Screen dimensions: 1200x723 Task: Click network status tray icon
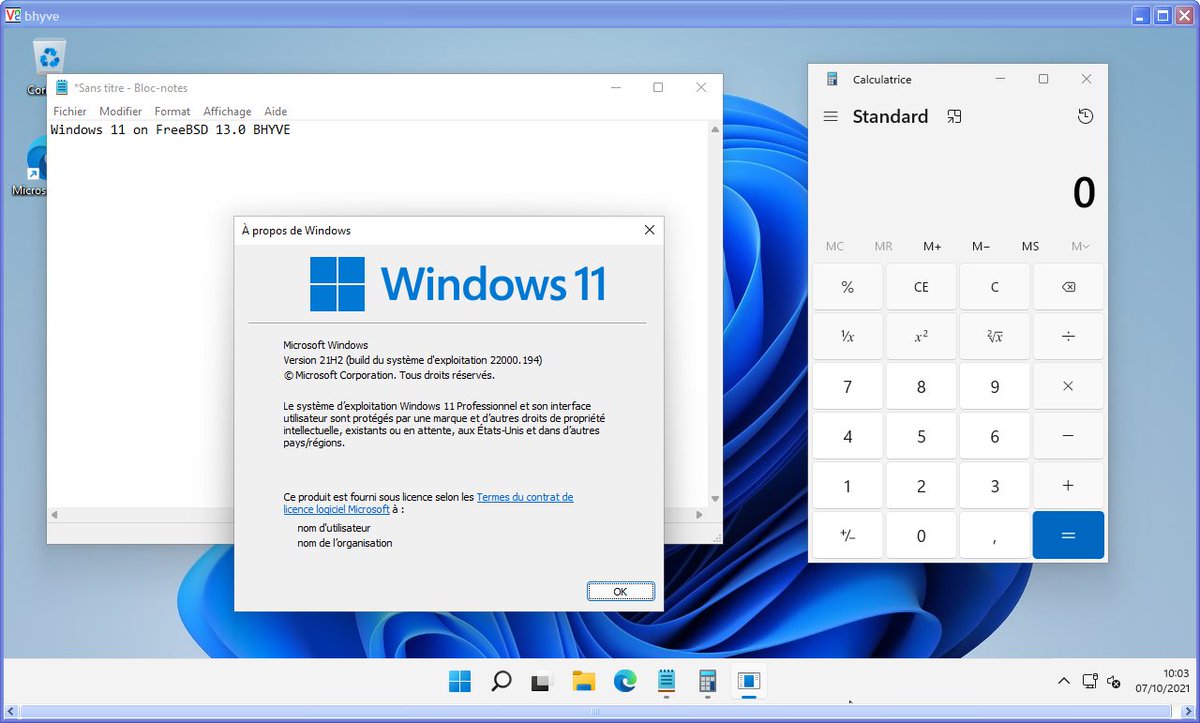click(1090, 682)
